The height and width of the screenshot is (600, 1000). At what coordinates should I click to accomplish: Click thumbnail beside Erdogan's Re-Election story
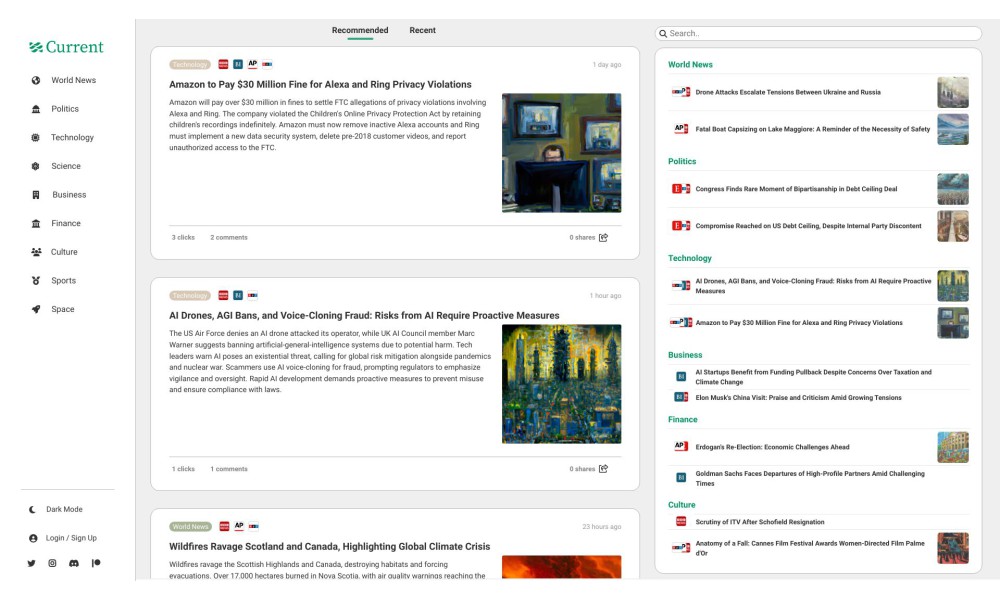coord(953,448)
